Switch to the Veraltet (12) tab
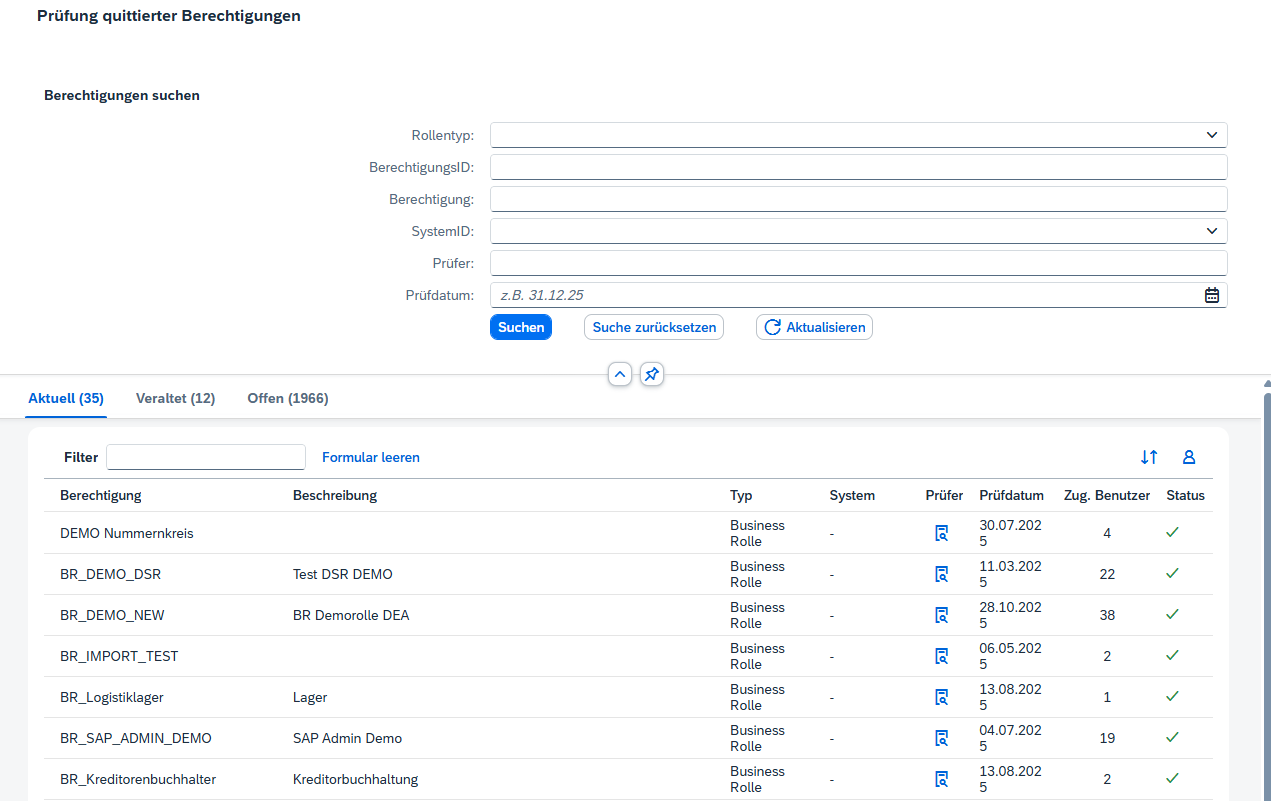 click(x=175, y=398)
